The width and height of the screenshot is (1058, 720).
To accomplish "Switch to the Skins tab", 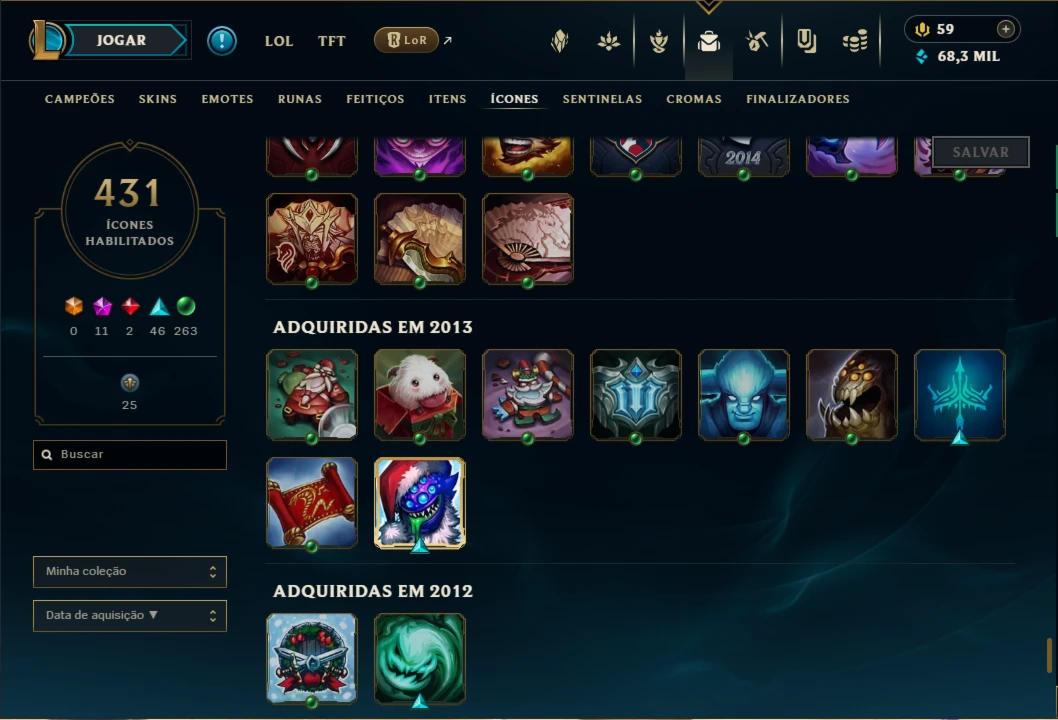I will tap(158, 99).
